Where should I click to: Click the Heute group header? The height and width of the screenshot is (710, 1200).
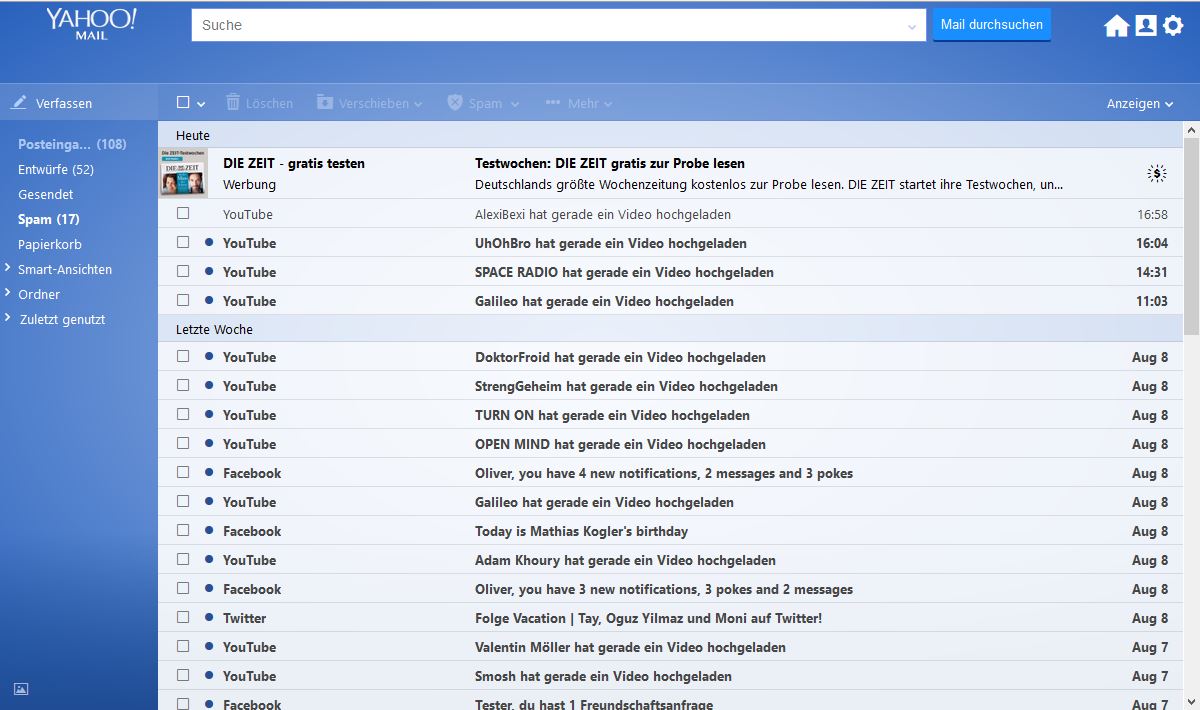[x=670, y=135]
